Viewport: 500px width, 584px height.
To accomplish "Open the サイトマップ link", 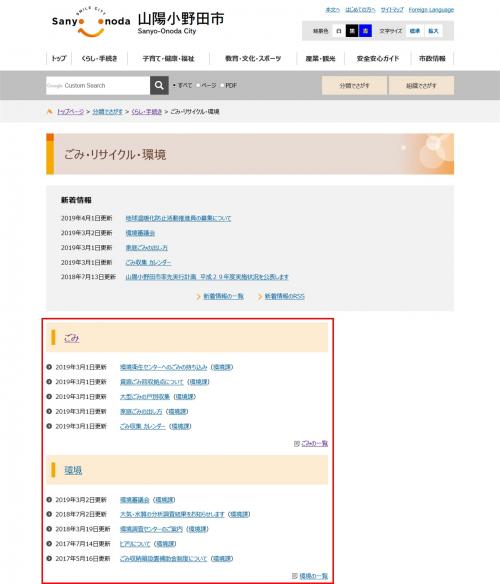I will pyautogui.click(x=392, y=10).
